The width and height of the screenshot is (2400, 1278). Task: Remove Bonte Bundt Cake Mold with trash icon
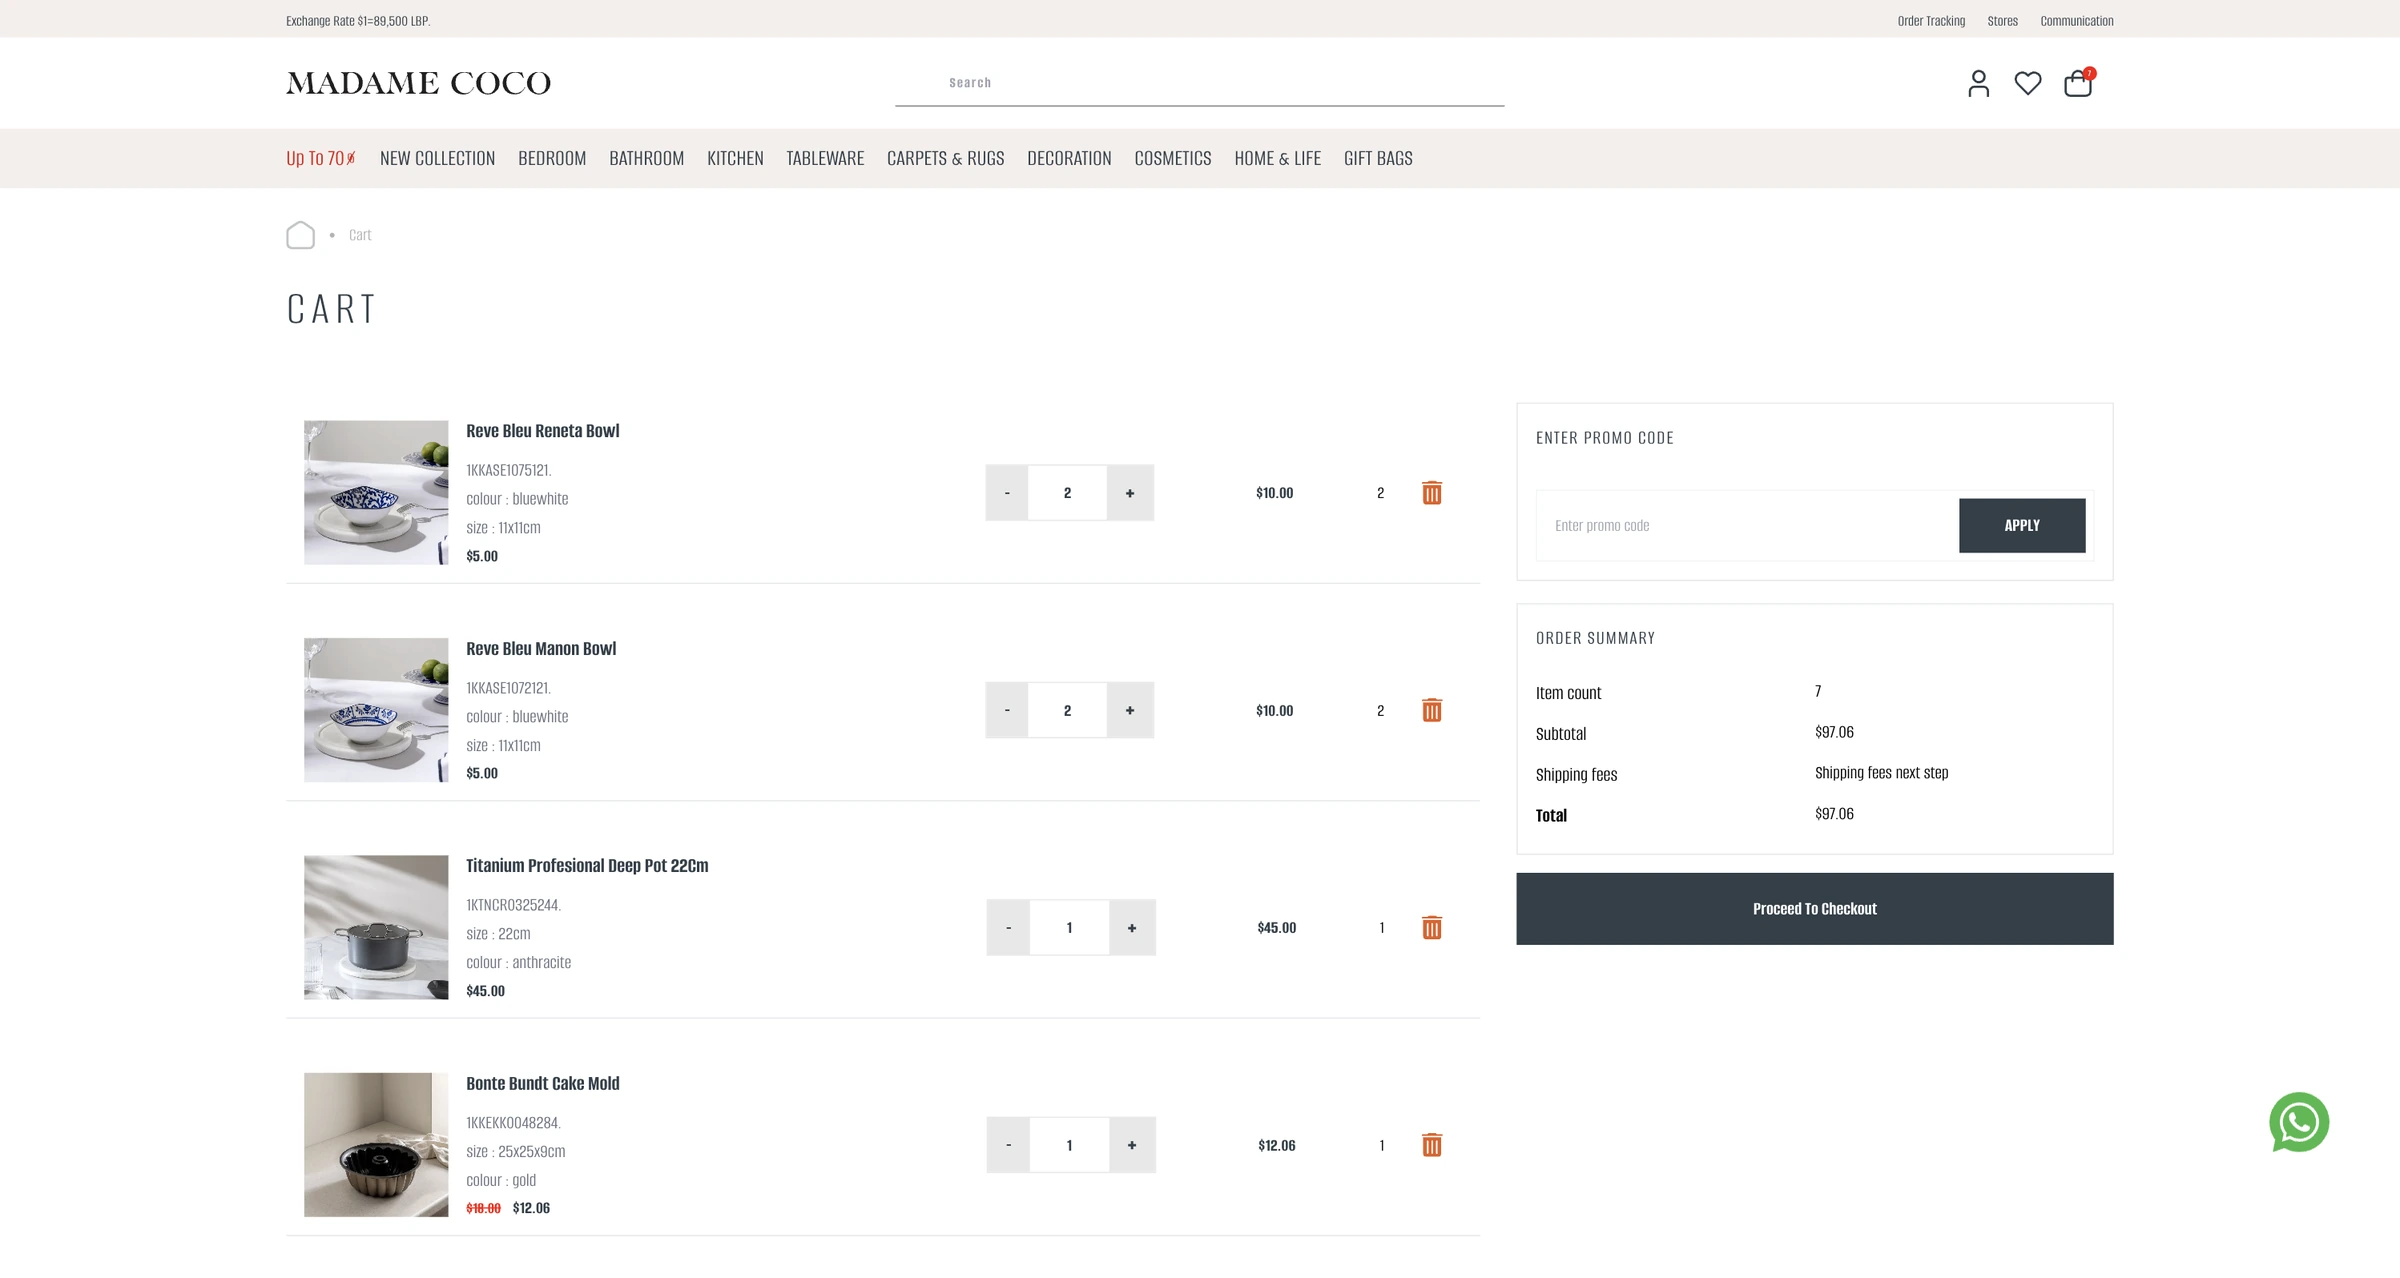pos(1432,1145)
